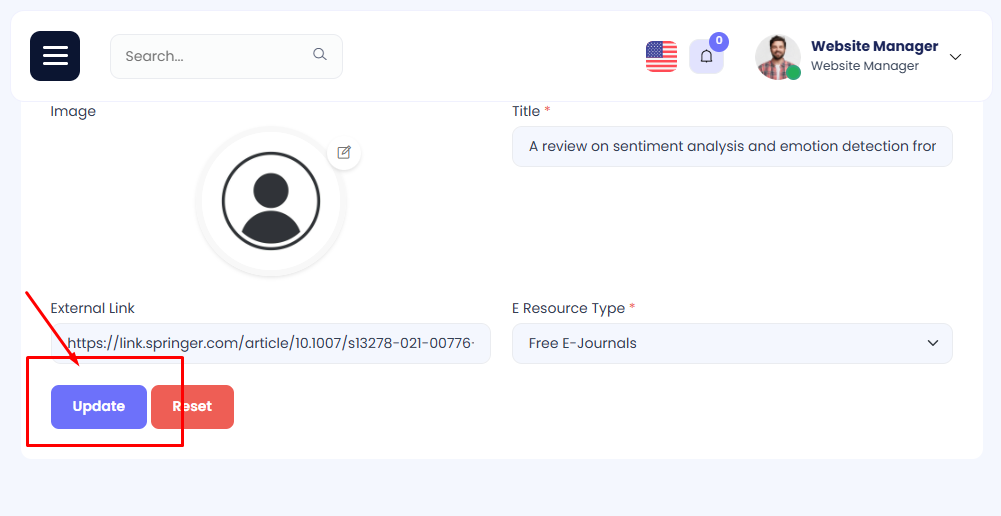
Task: Expand the user menu chevron
Action: pyautogui.click(x=955, y=57)
